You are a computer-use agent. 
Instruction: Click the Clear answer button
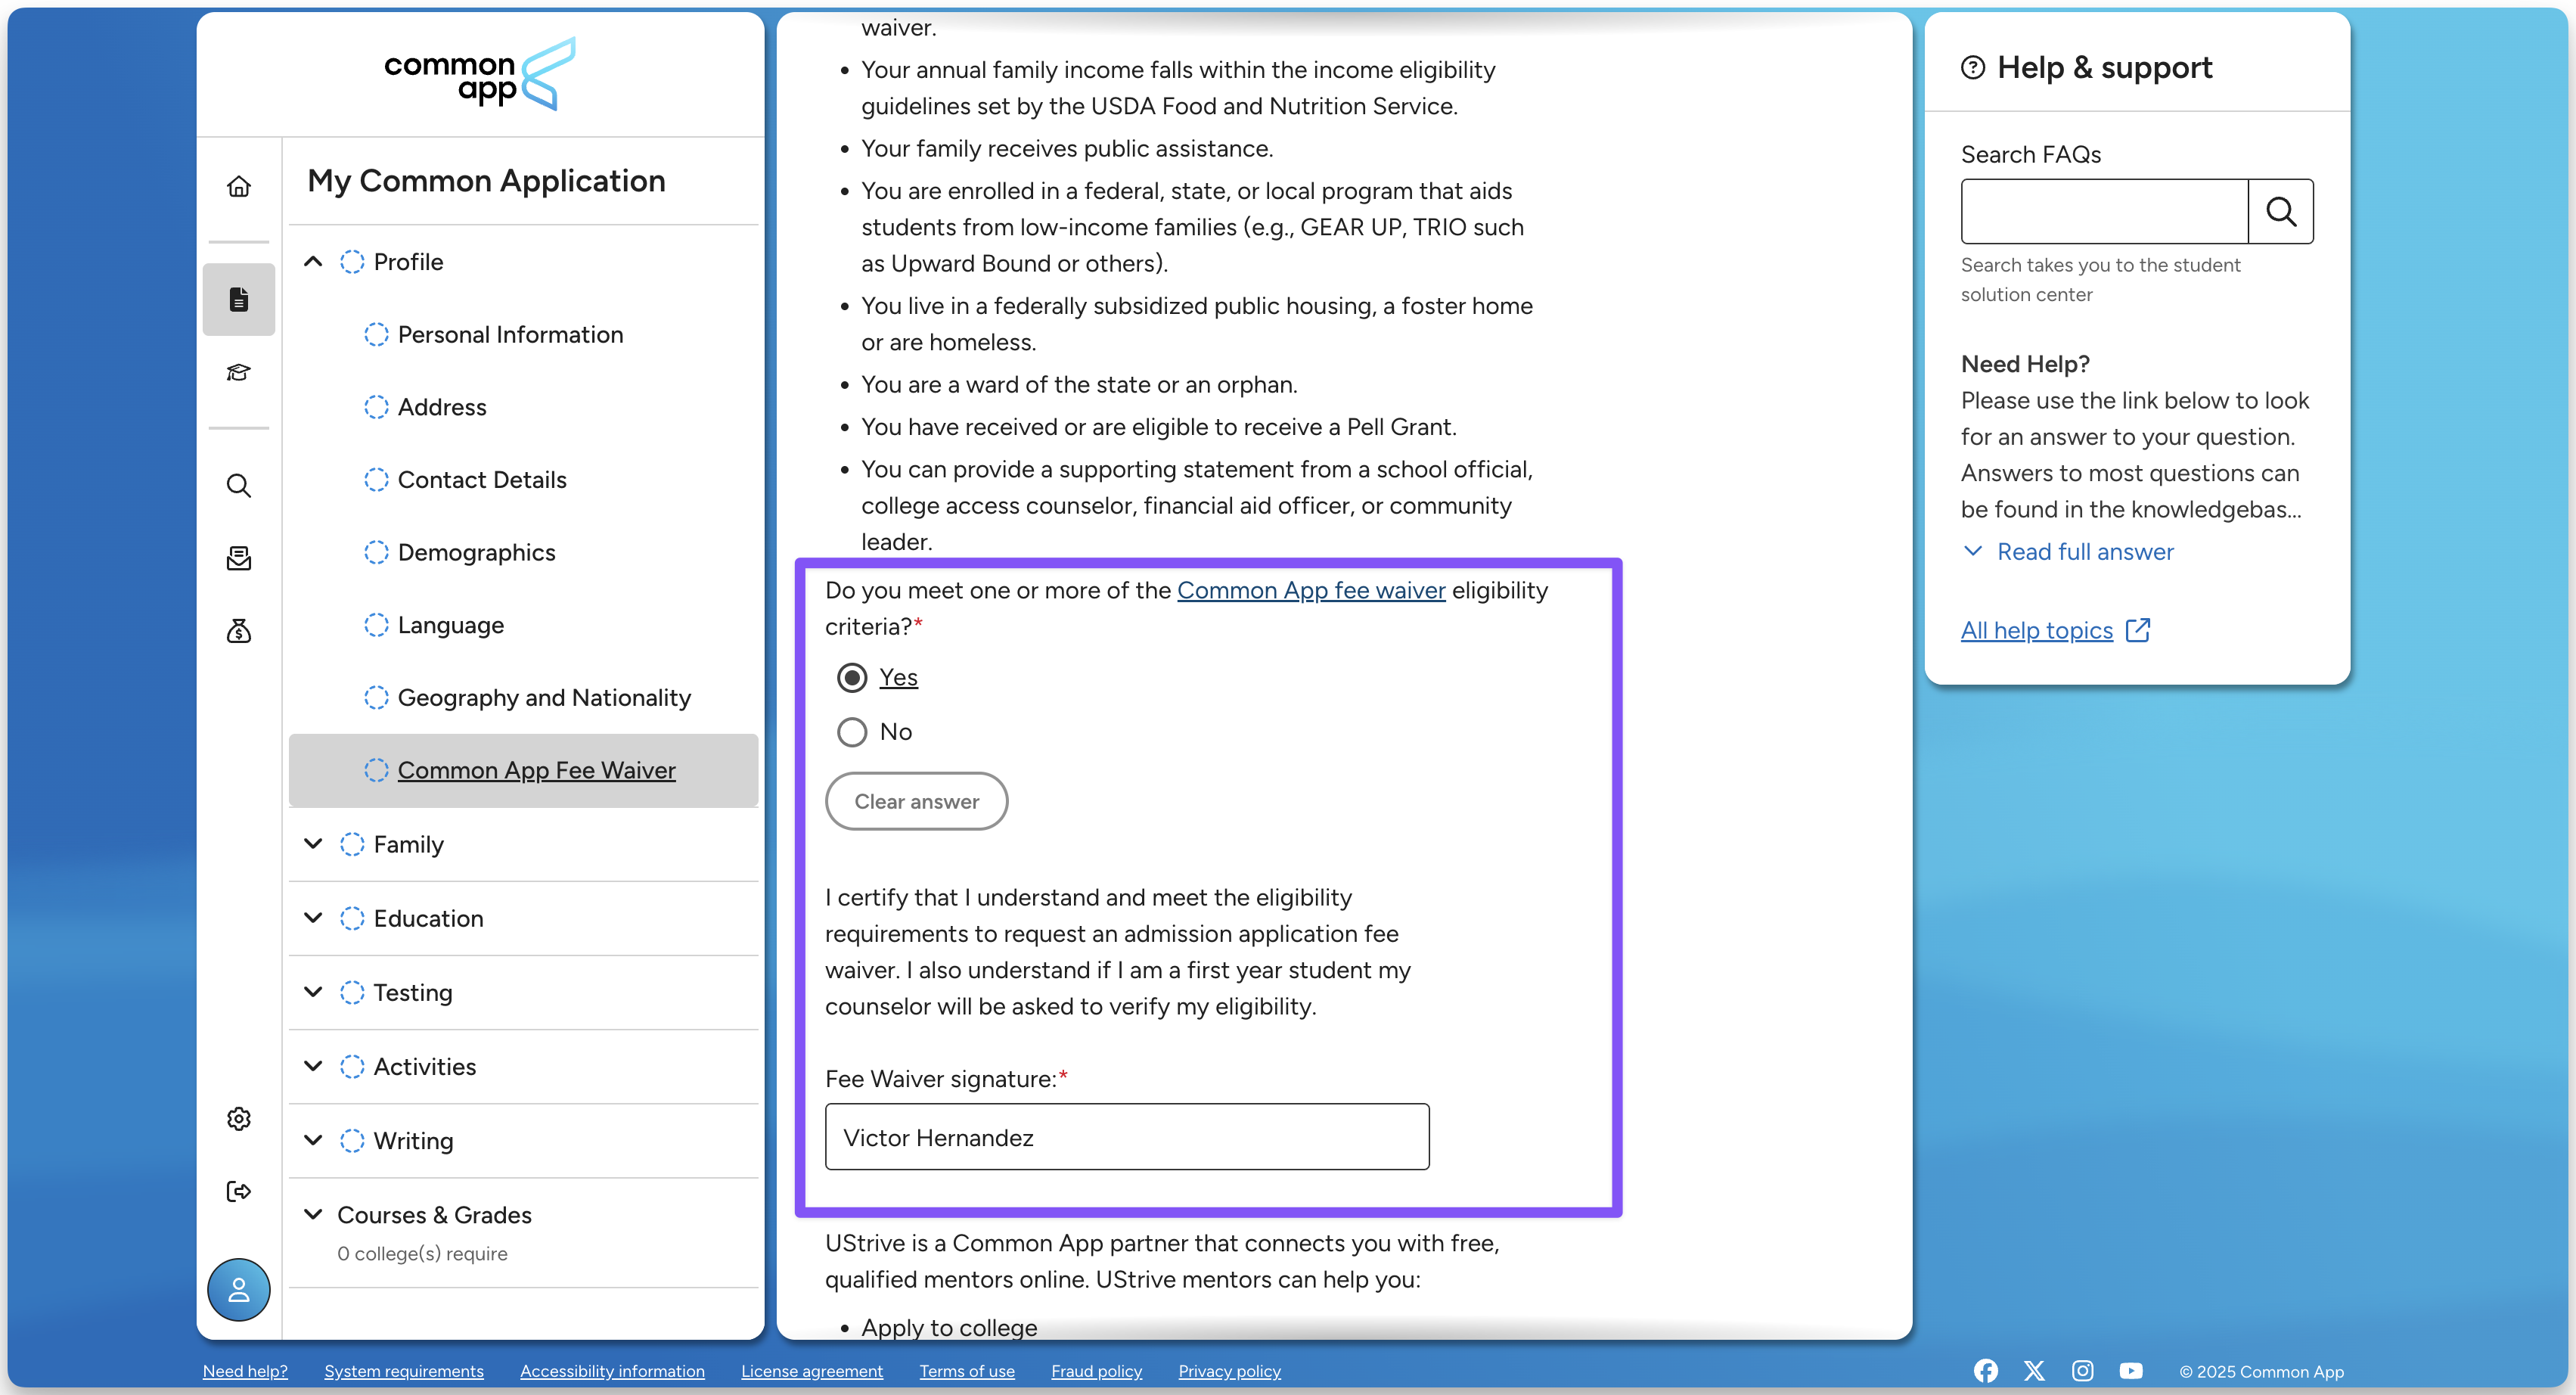[x=916, y=801]
